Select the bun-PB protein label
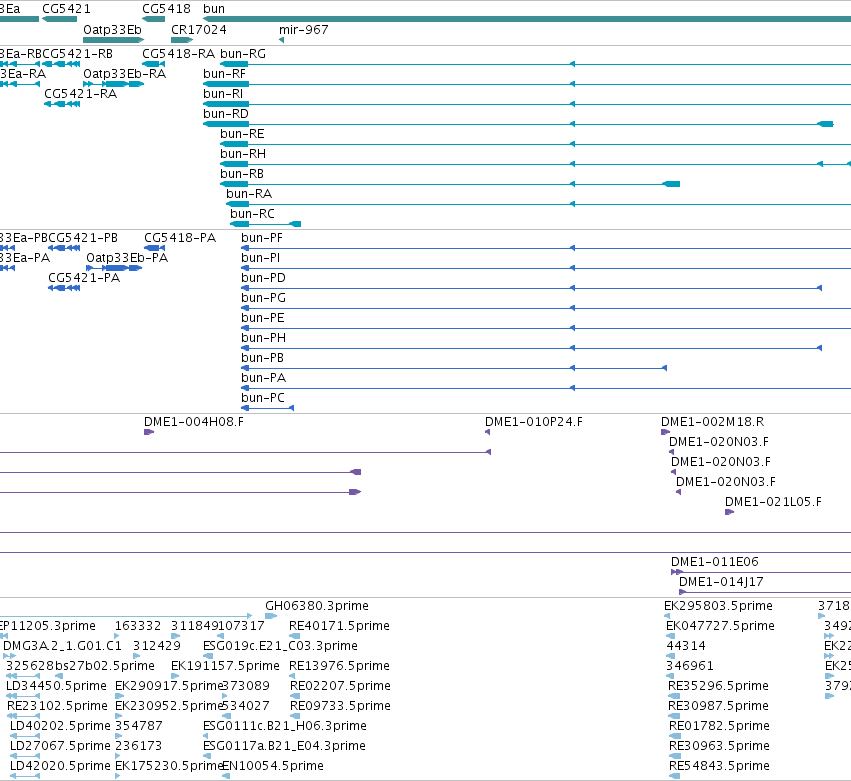 point(263,358)
